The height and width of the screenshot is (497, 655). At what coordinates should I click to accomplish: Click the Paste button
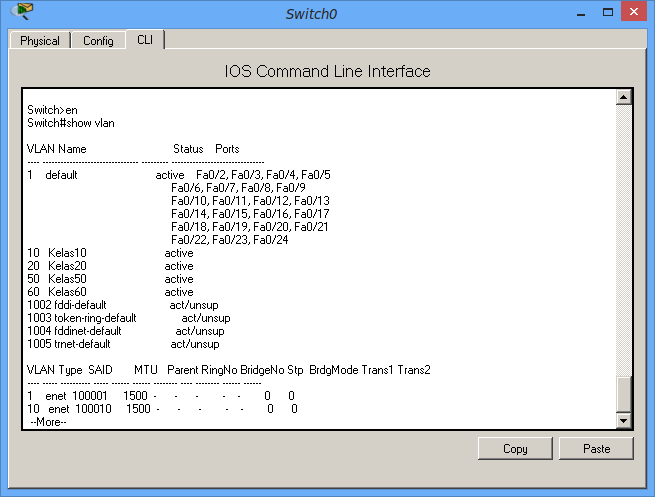[x=596, y=449]
